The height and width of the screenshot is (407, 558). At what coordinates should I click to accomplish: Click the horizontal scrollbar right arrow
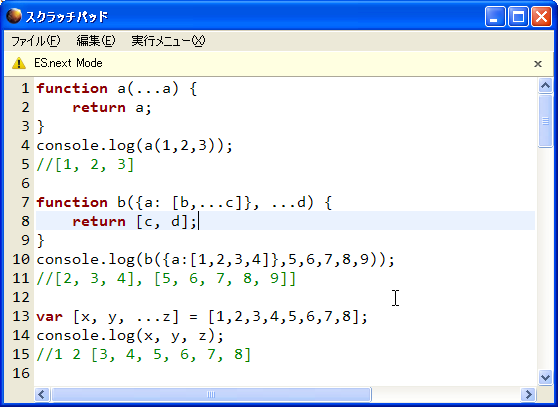click(528, 394)
